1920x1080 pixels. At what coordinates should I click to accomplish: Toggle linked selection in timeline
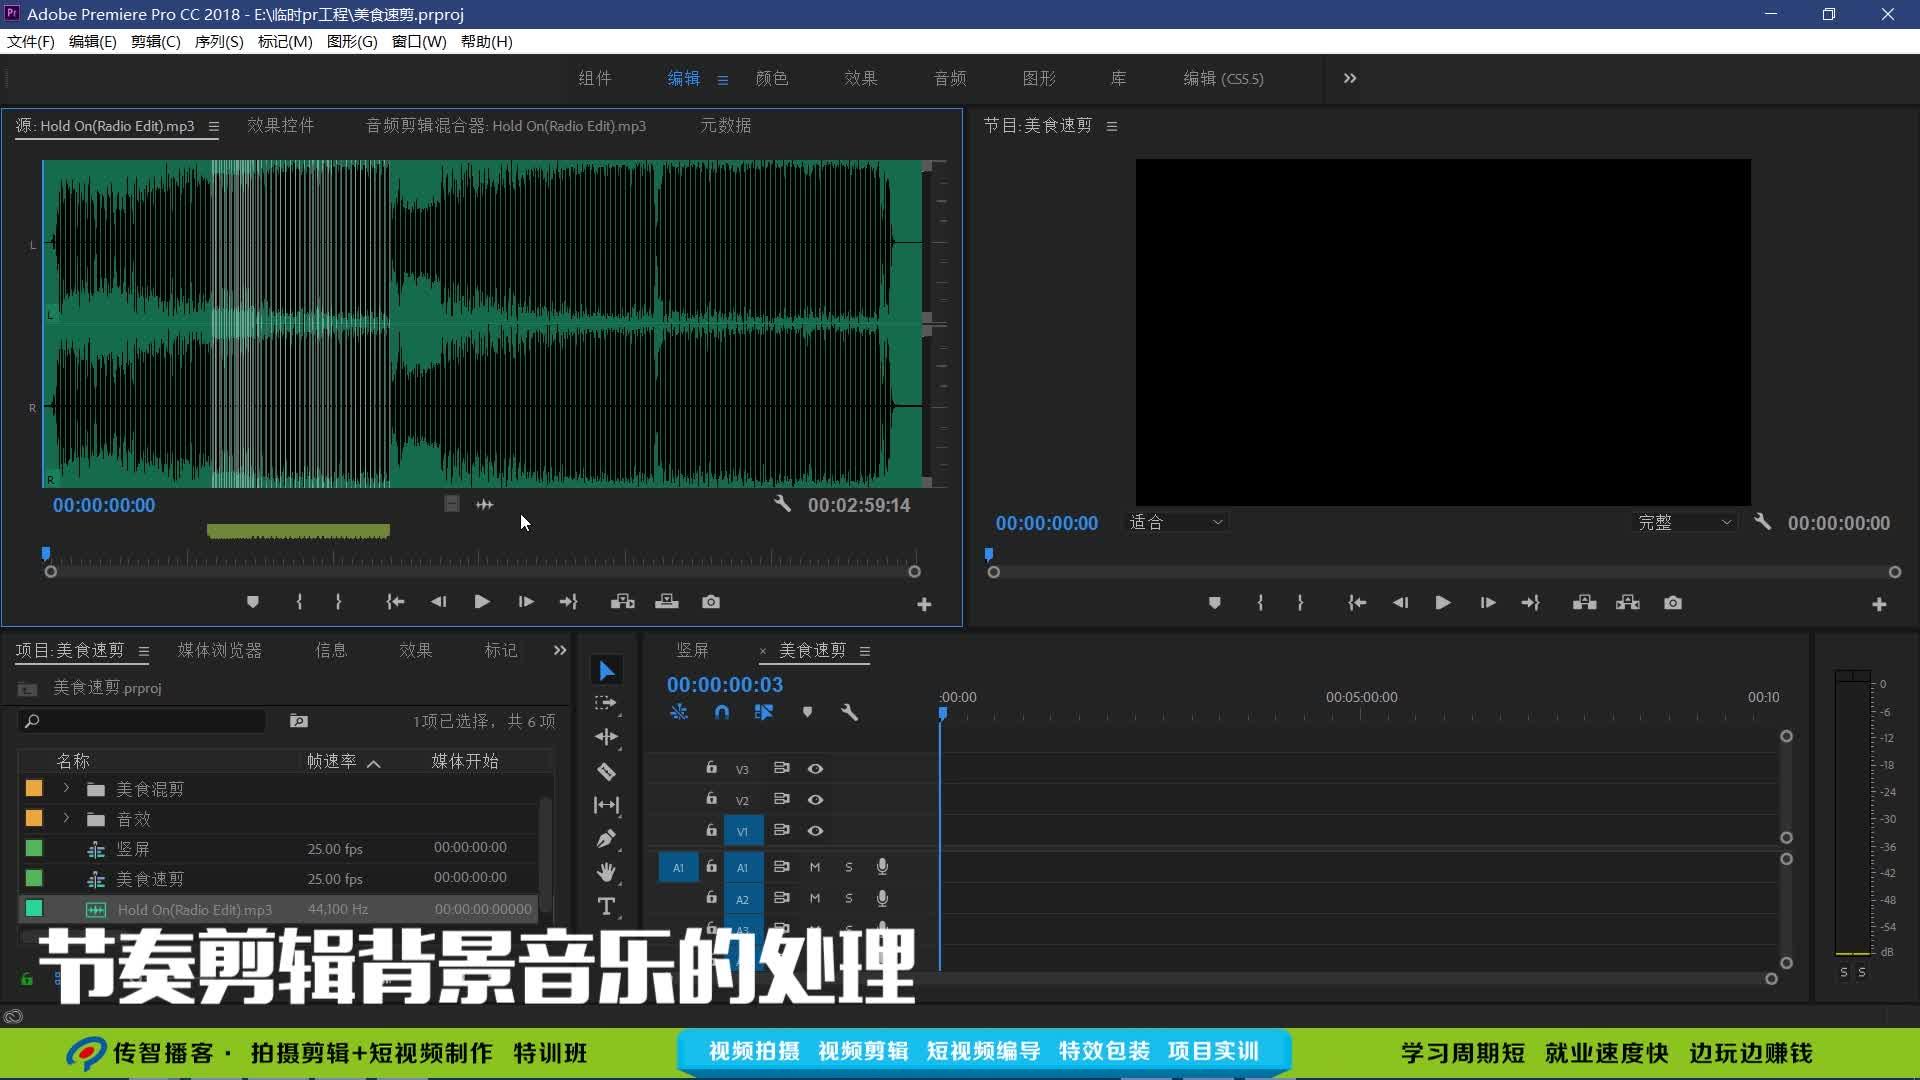[x=764, y=712]
